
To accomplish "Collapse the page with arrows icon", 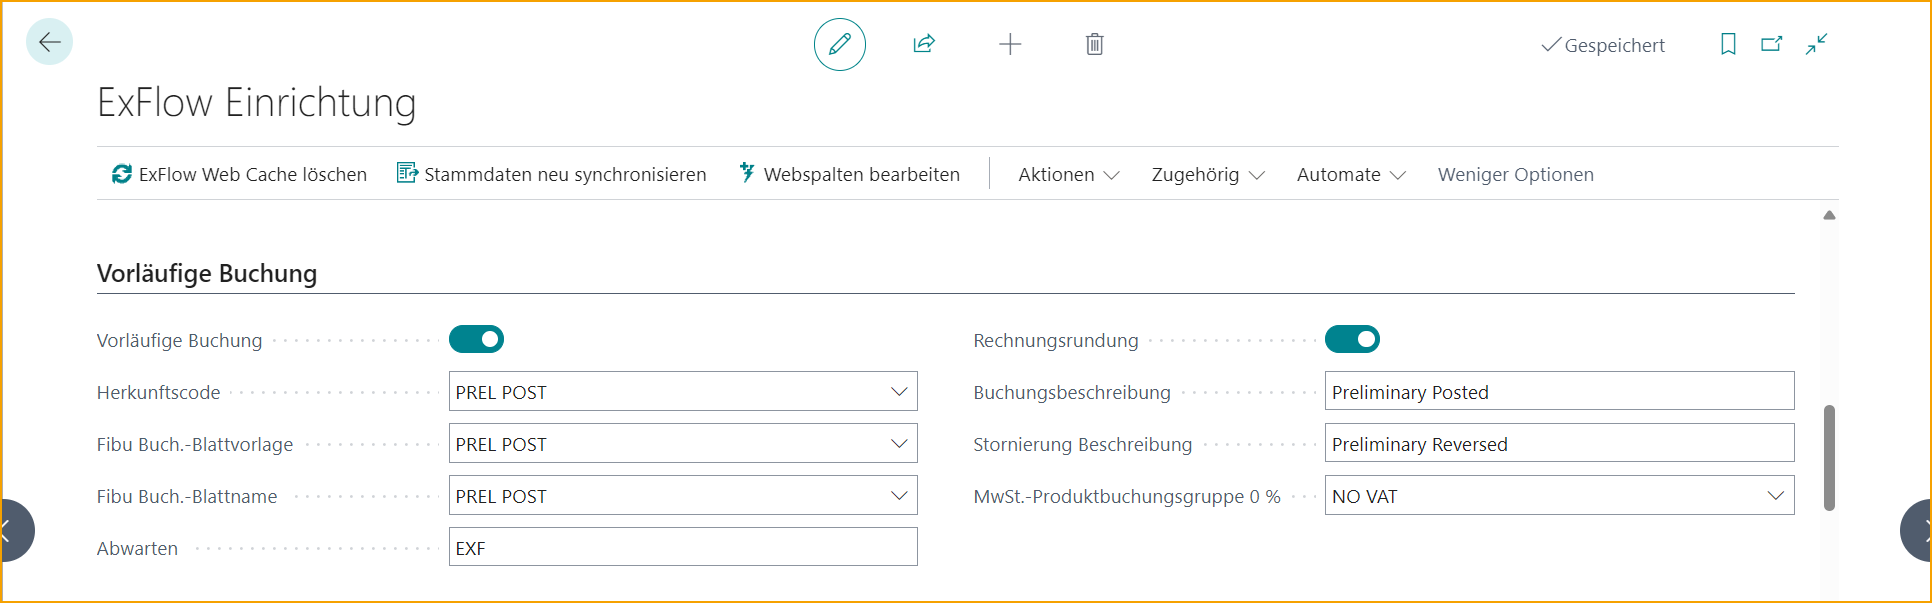I will click(x=1817, y=44).
